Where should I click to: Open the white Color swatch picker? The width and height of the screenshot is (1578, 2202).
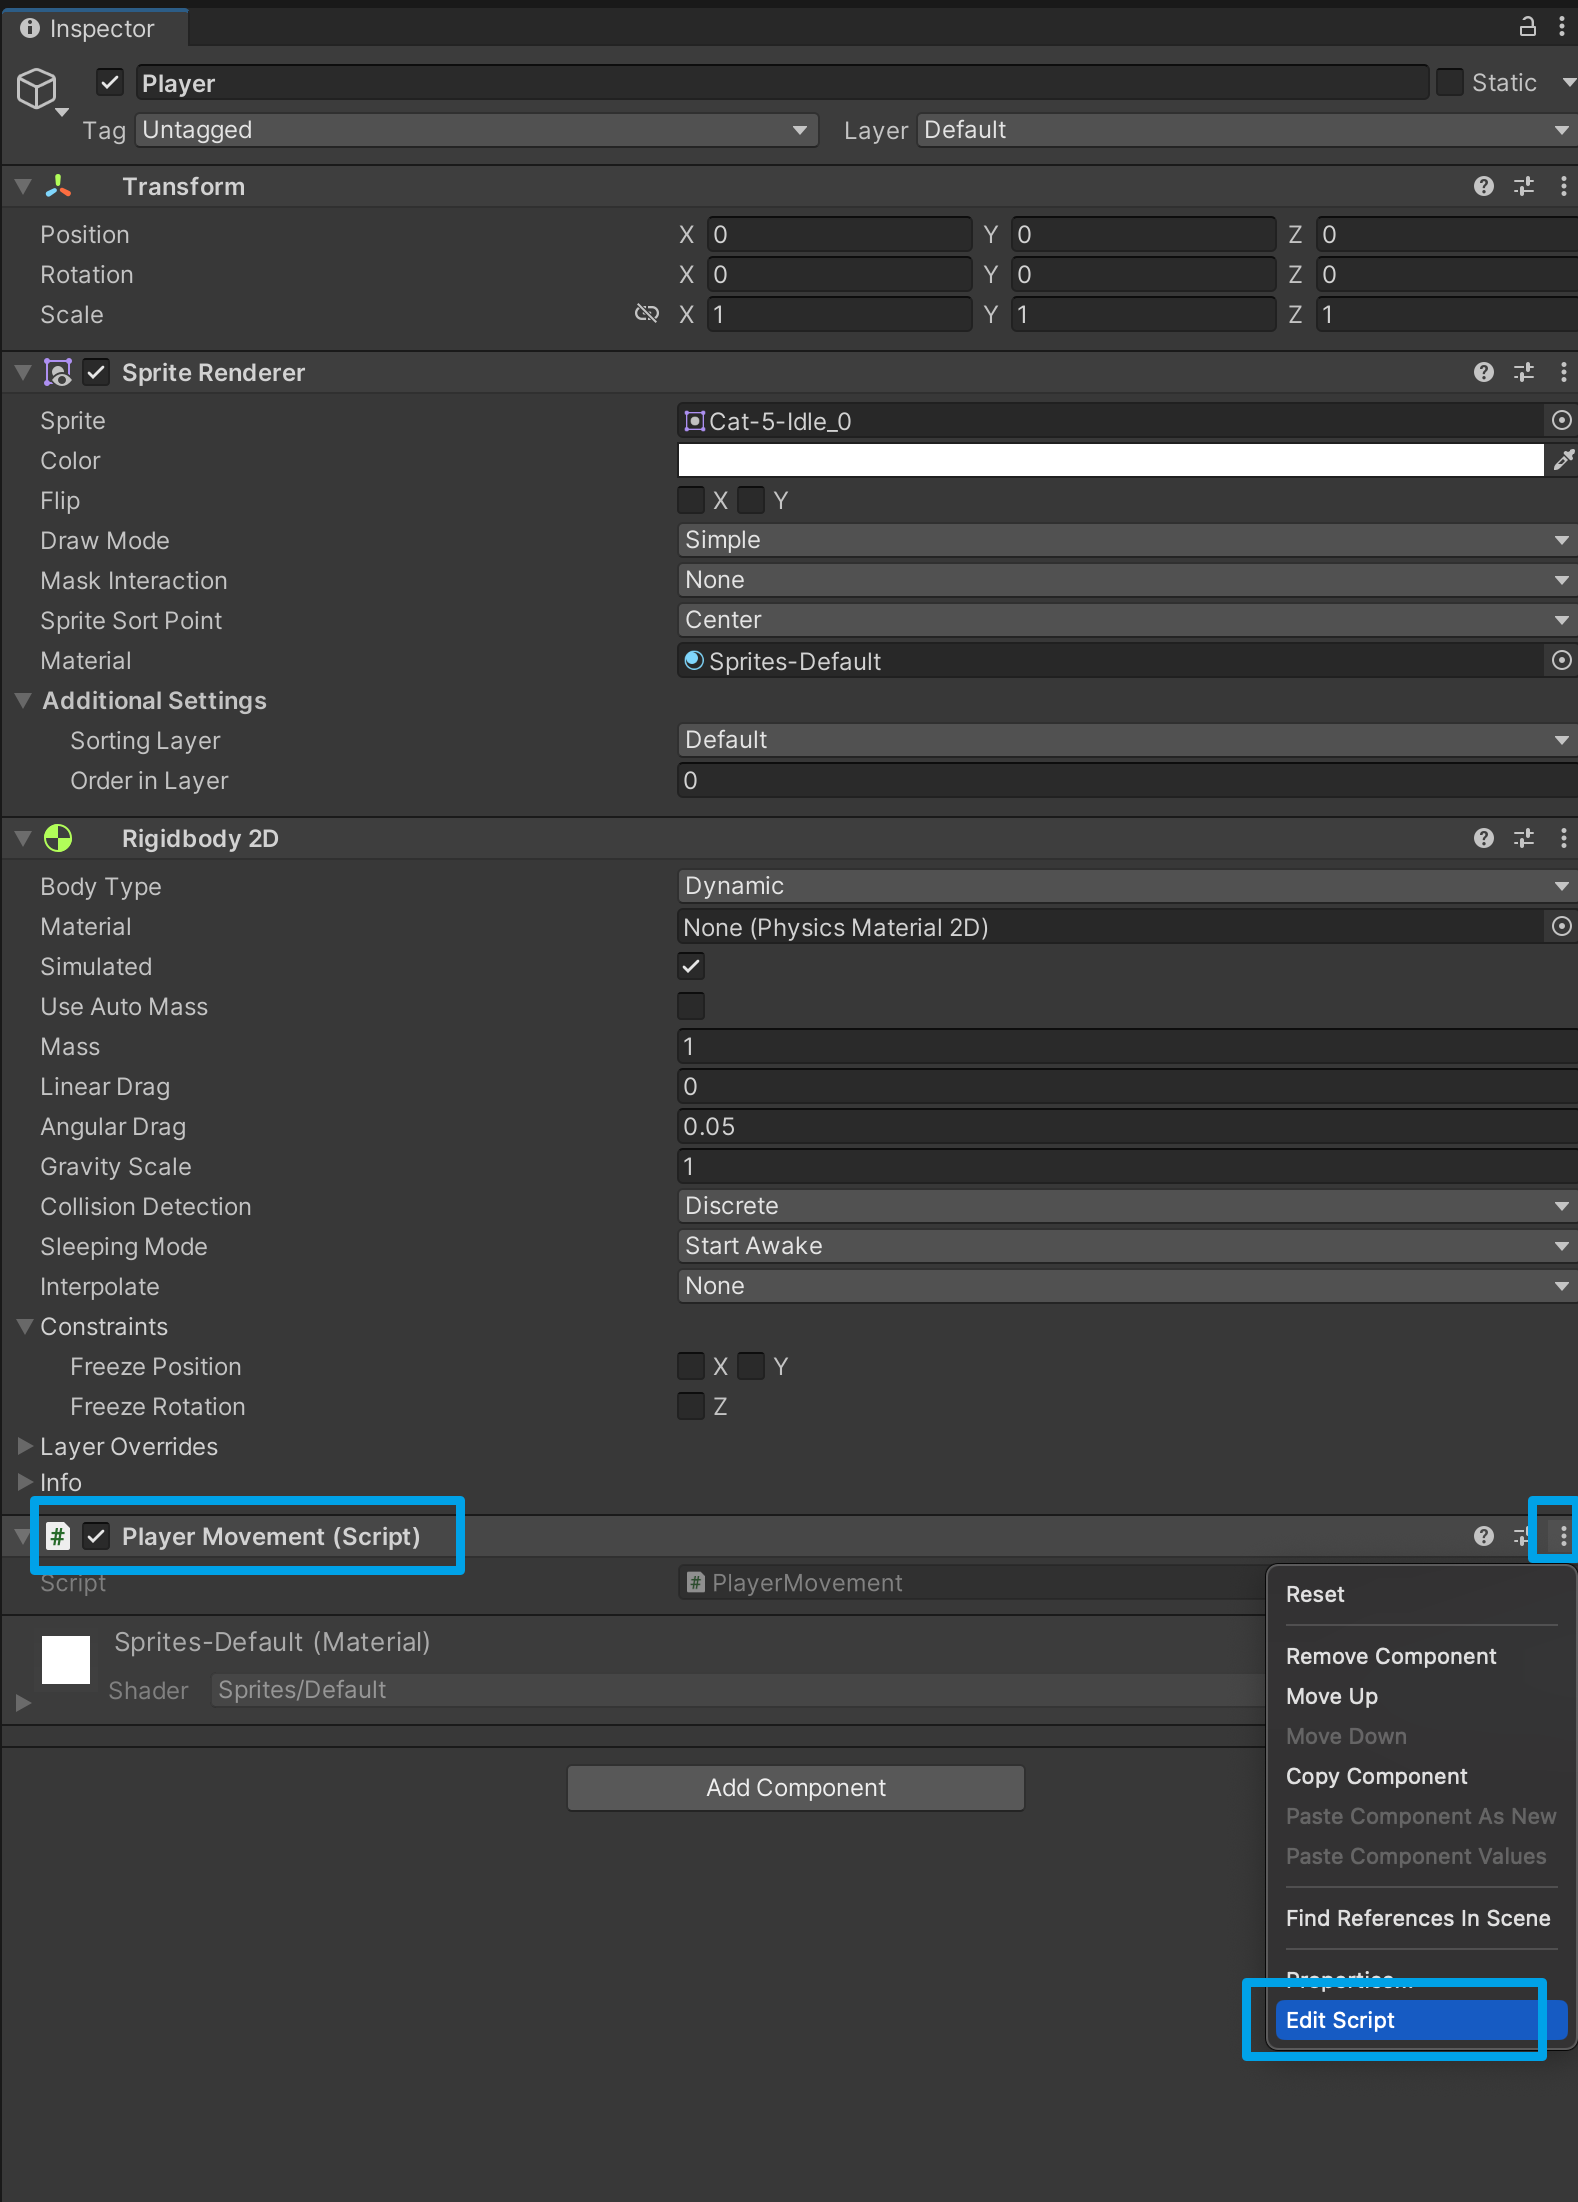[x=1110, y=460]
